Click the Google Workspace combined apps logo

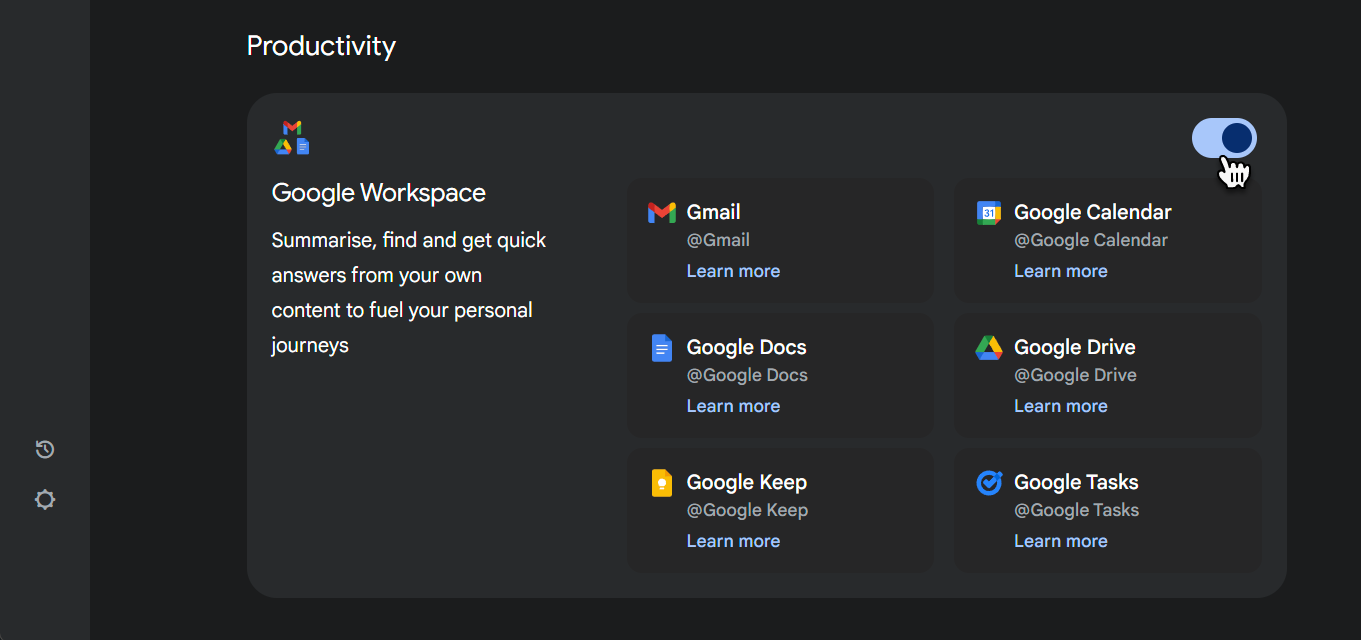point(292,138)
